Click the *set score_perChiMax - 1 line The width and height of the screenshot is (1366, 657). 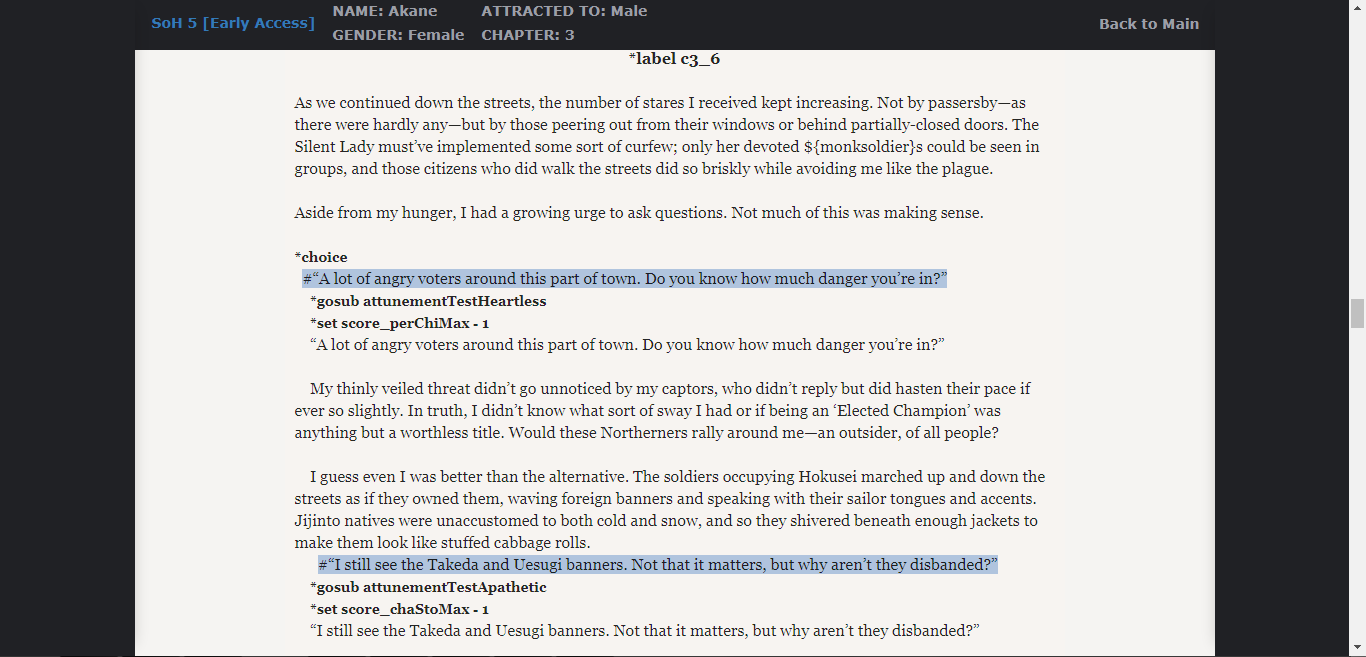point(399,323)
